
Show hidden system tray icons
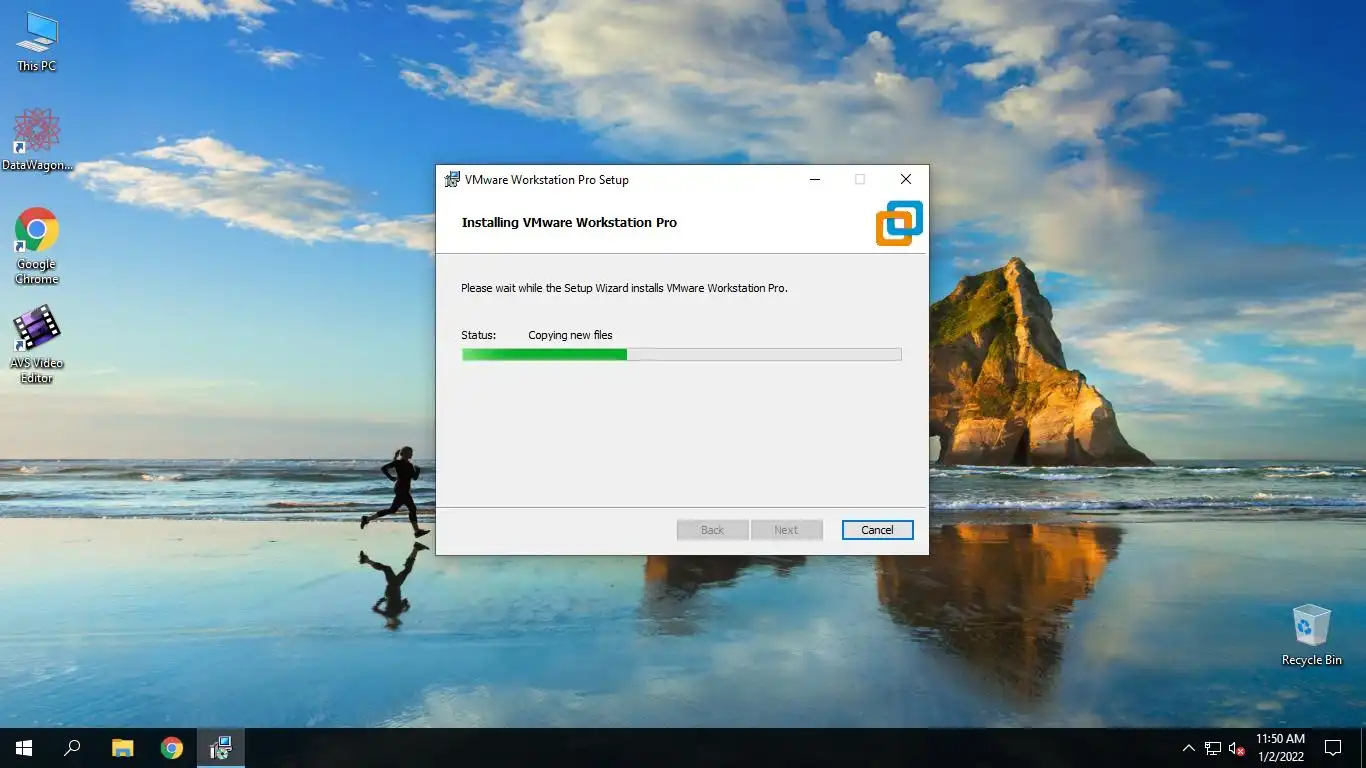1188,748
